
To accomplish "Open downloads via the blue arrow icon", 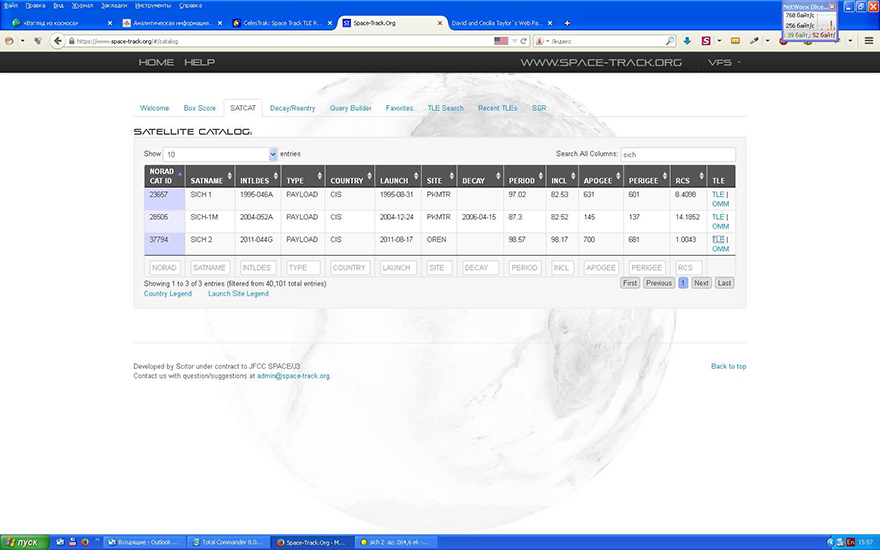I will (x=687, y=41).
